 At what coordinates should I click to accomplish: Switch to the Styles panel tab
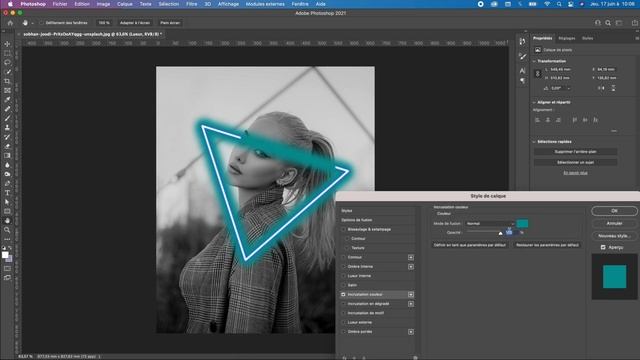pyautogui.click(x=587, y=38)
